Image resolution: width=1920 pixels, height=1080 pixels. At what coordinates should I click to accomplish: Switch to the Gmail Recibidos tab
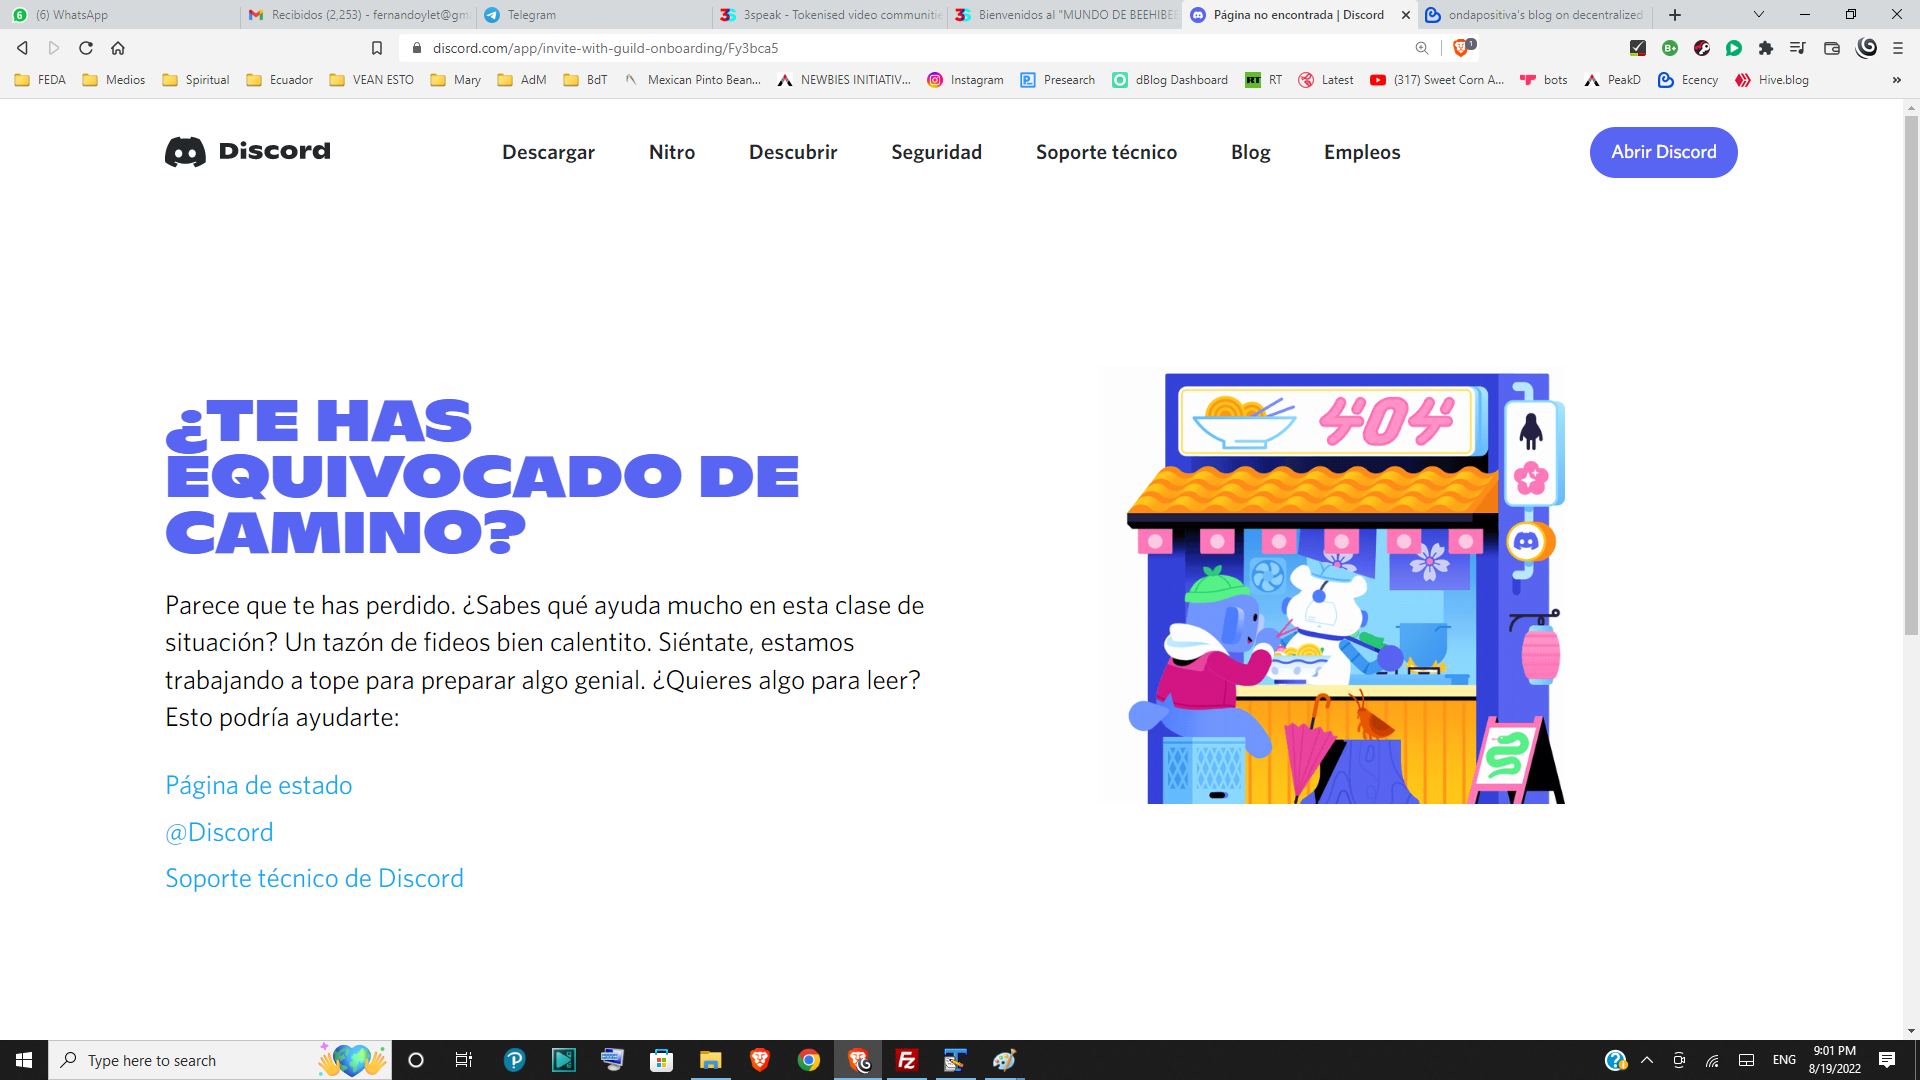(x=358, y=15)
